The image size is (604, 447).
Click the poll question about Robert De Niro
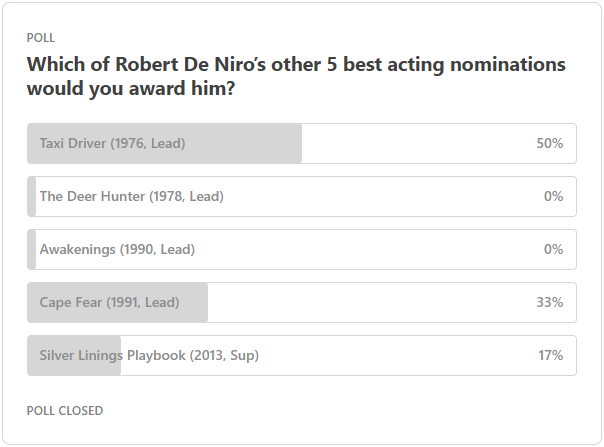point(296,76)
